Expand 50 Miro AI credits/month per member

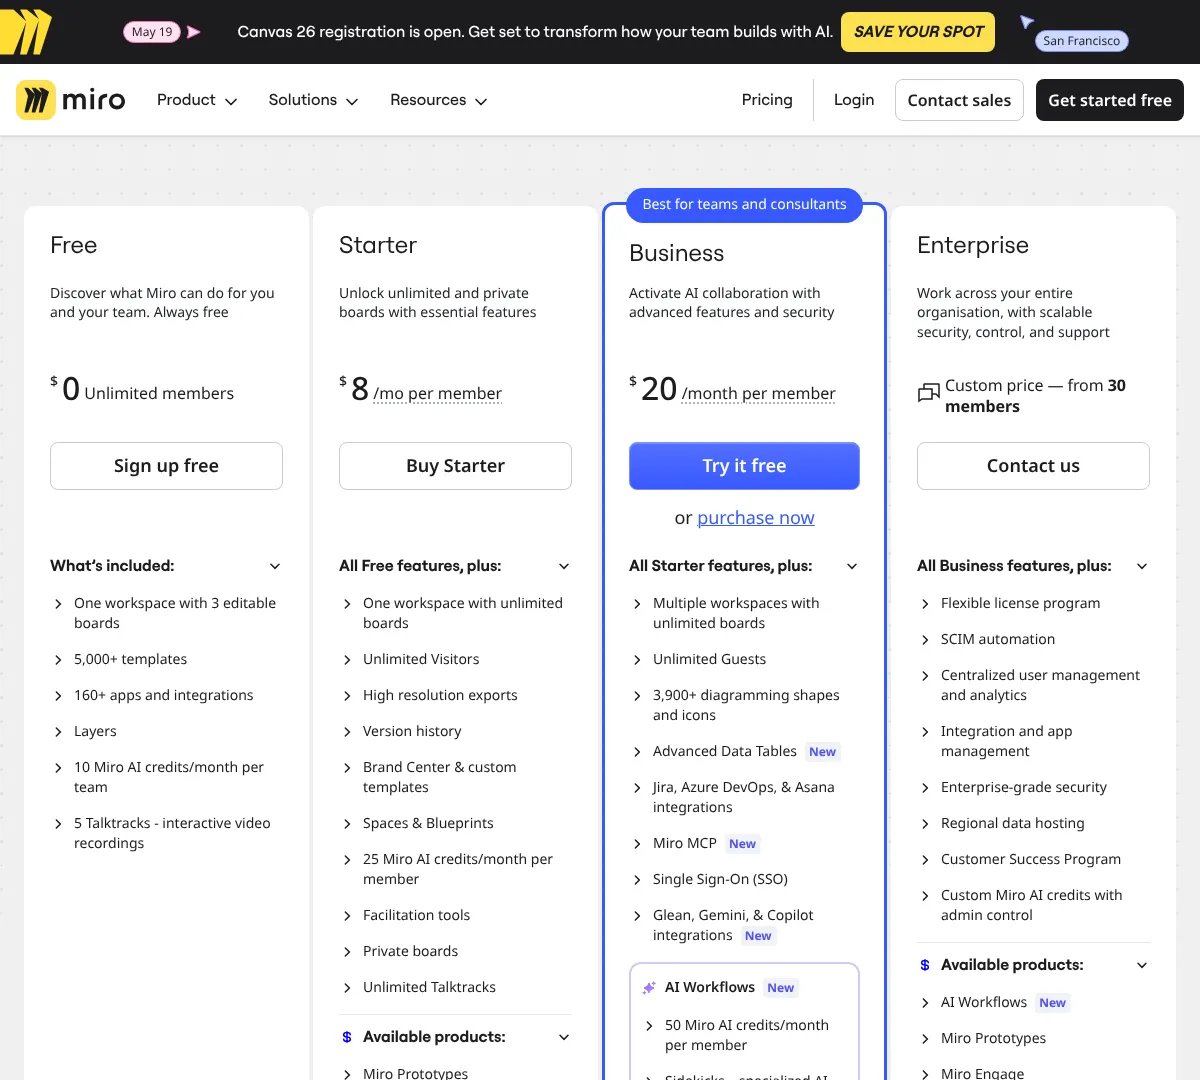point(744,1035)
